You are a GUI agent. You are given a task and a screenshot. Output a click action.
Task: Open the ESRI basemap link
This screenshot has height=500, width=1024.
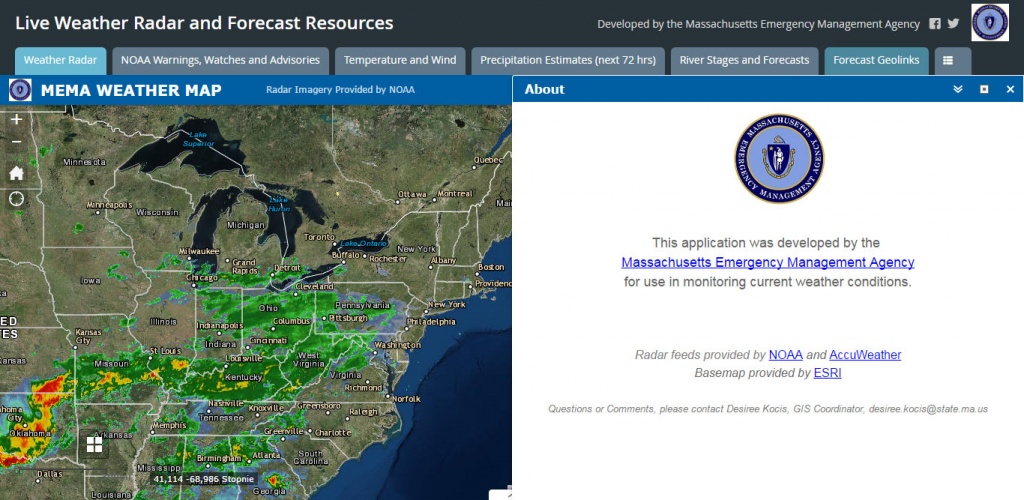tap(827, 373)
